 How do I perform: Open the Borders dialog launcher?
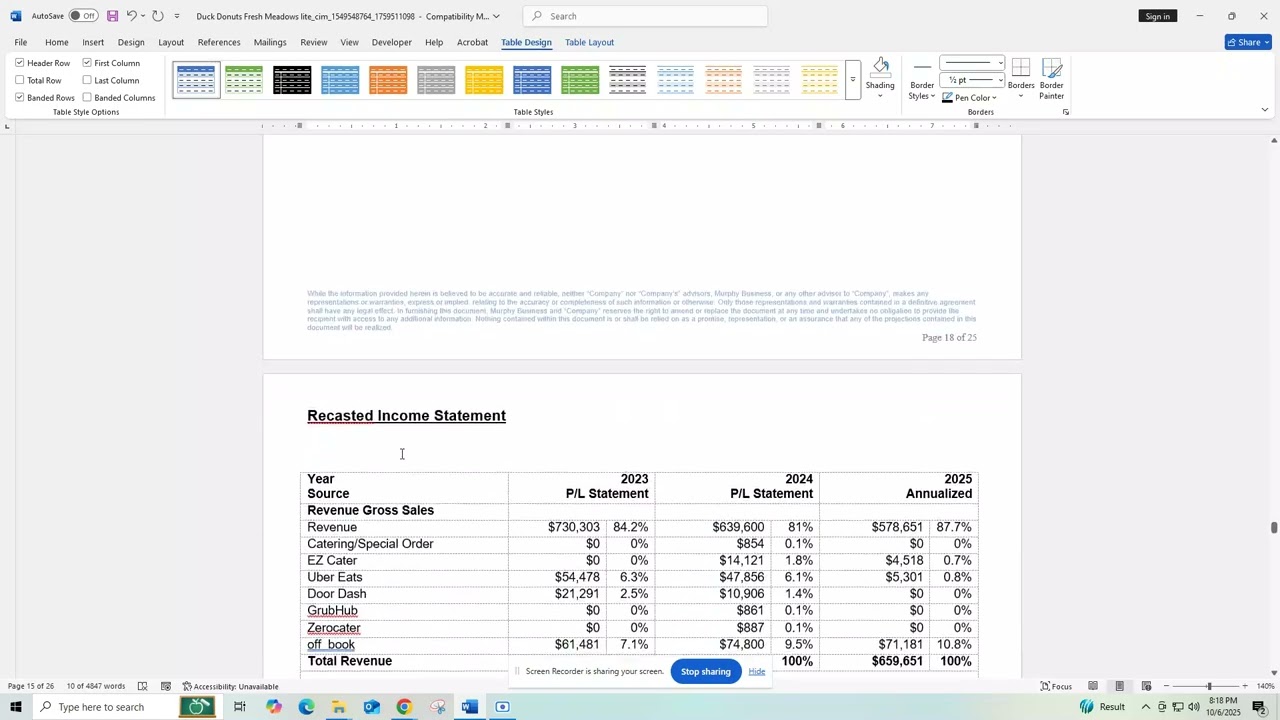click(x=1066, y=112)
